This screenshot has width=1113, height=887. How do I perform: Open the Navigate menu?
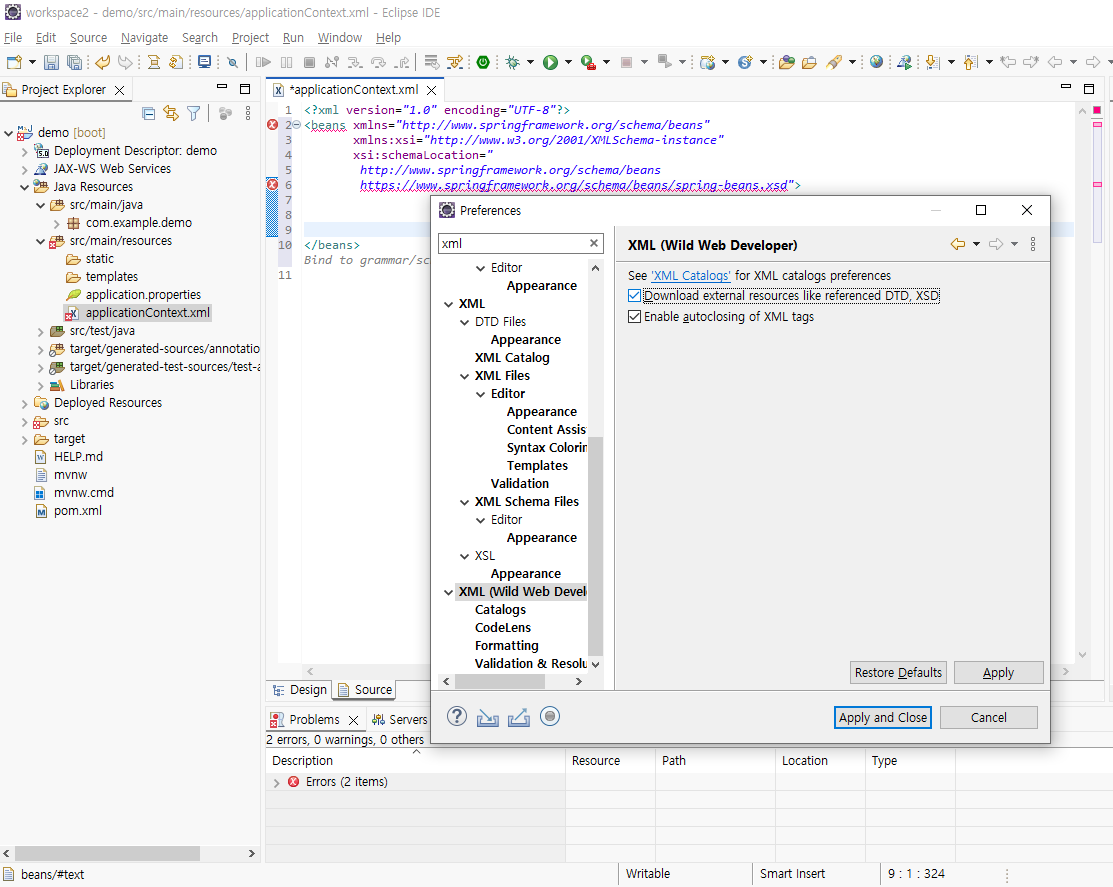(x=144, y=38)
